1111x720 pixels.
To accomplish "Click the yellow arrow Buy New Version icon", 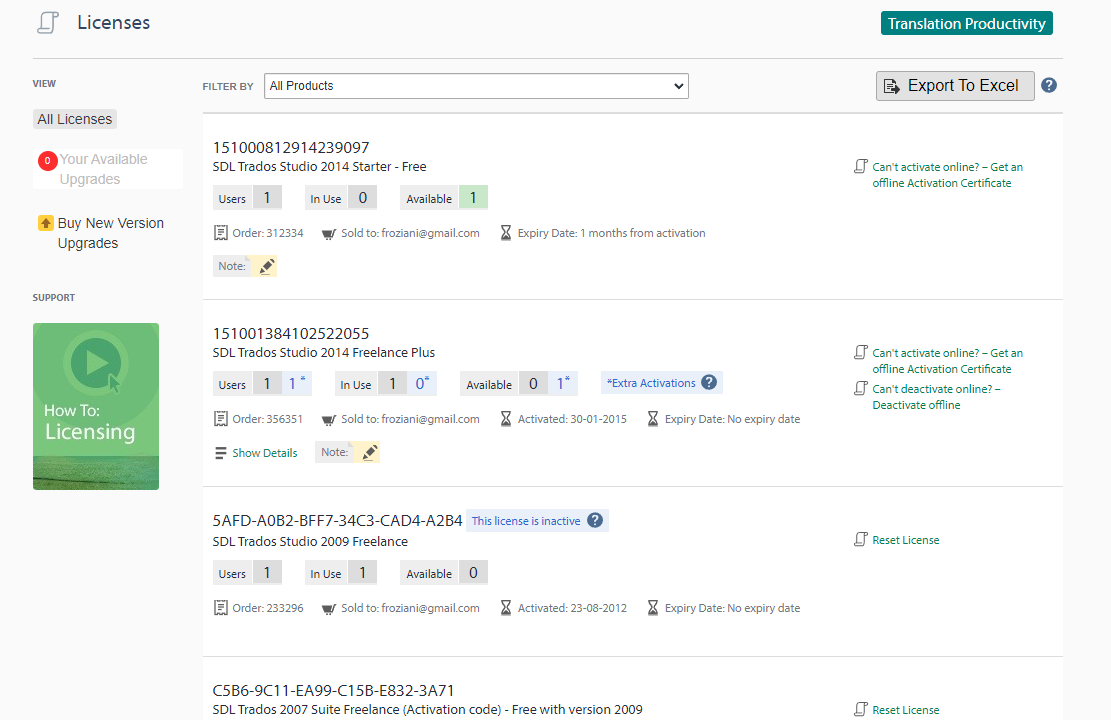I will pos(45,223).
